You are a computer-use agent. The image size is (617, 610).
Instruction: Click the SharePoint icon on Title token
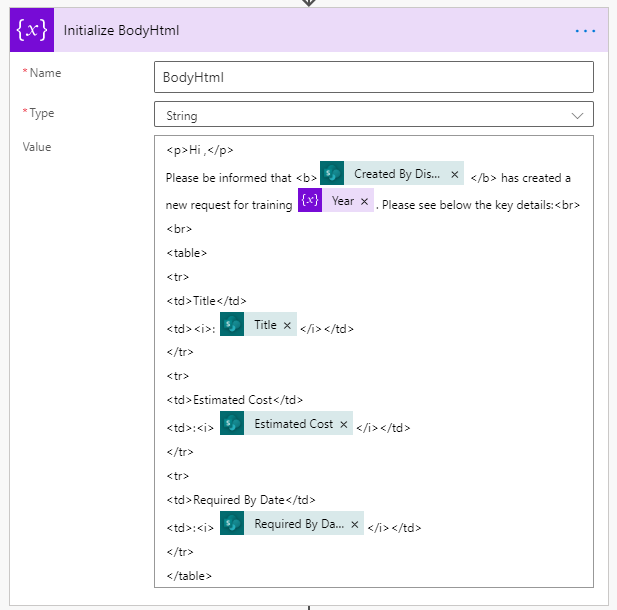point(232,325)
